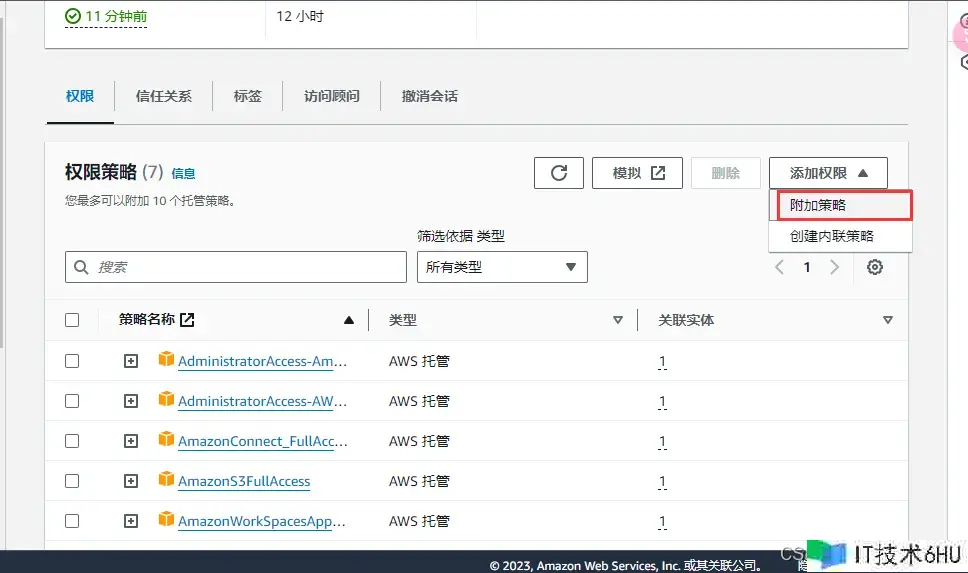Choose 创建内联策略 from the menu

(840, 236)
